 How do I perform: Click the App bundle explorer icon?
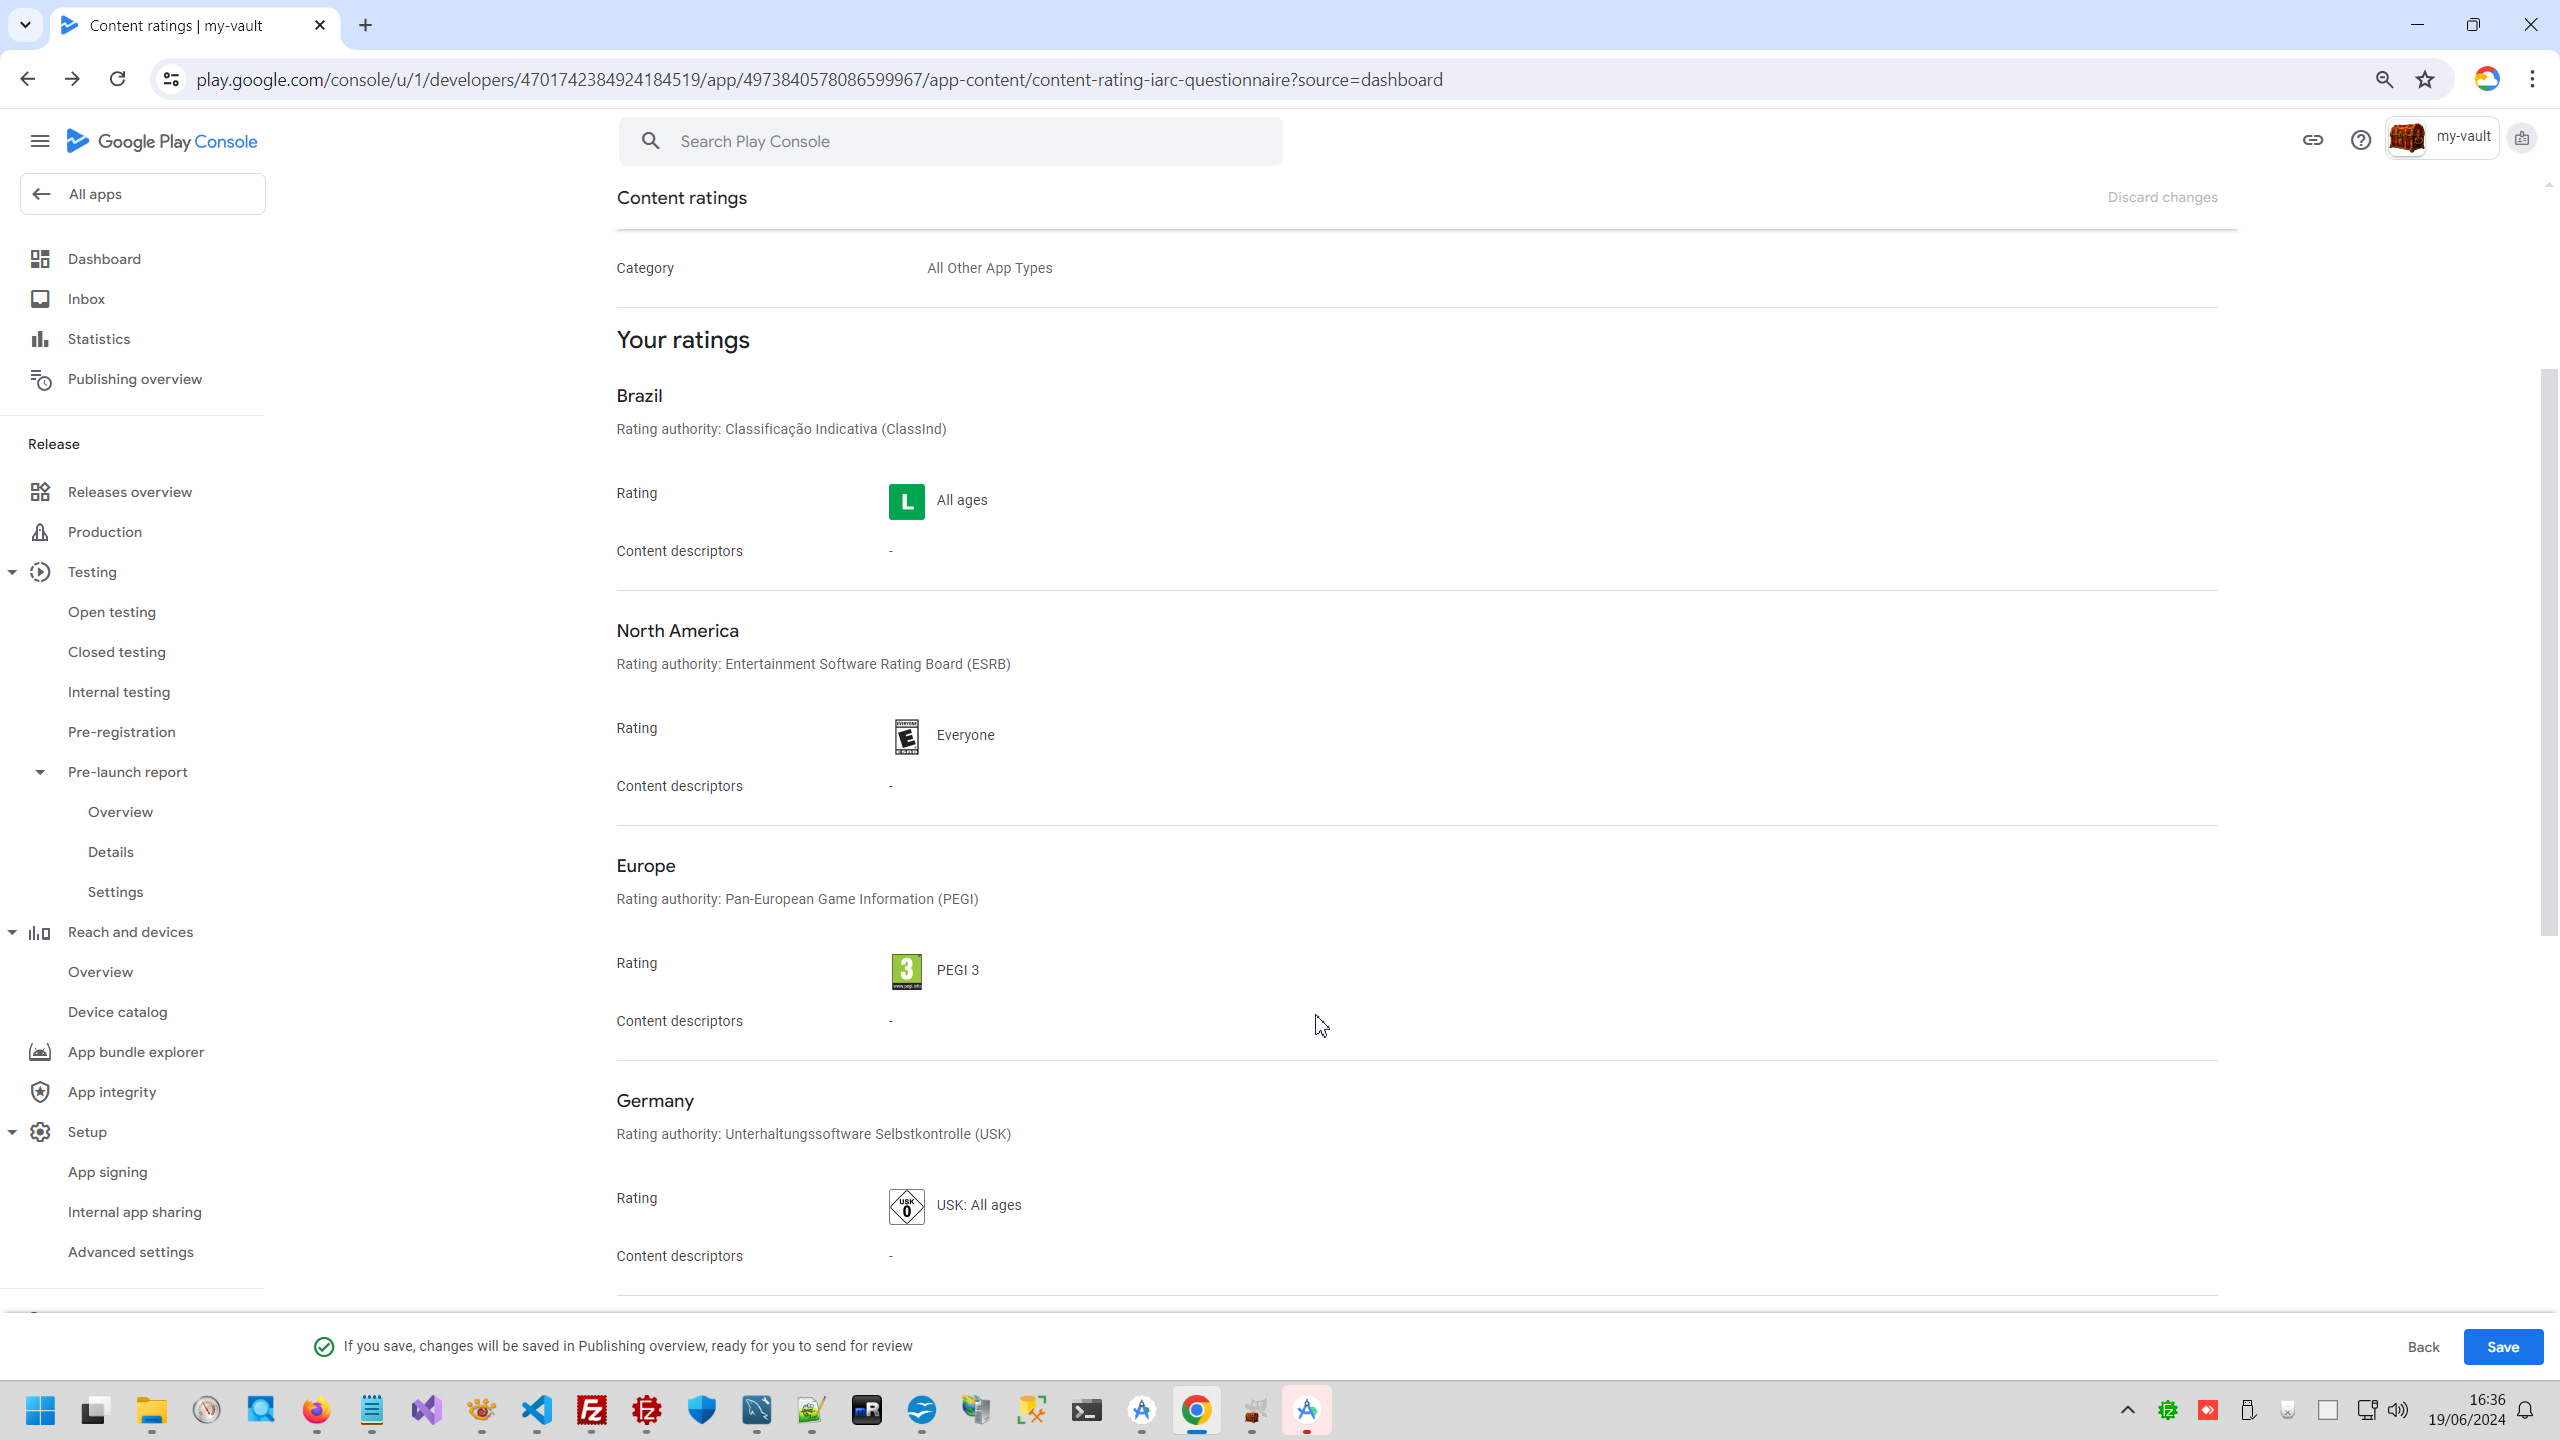[40, 1052]
